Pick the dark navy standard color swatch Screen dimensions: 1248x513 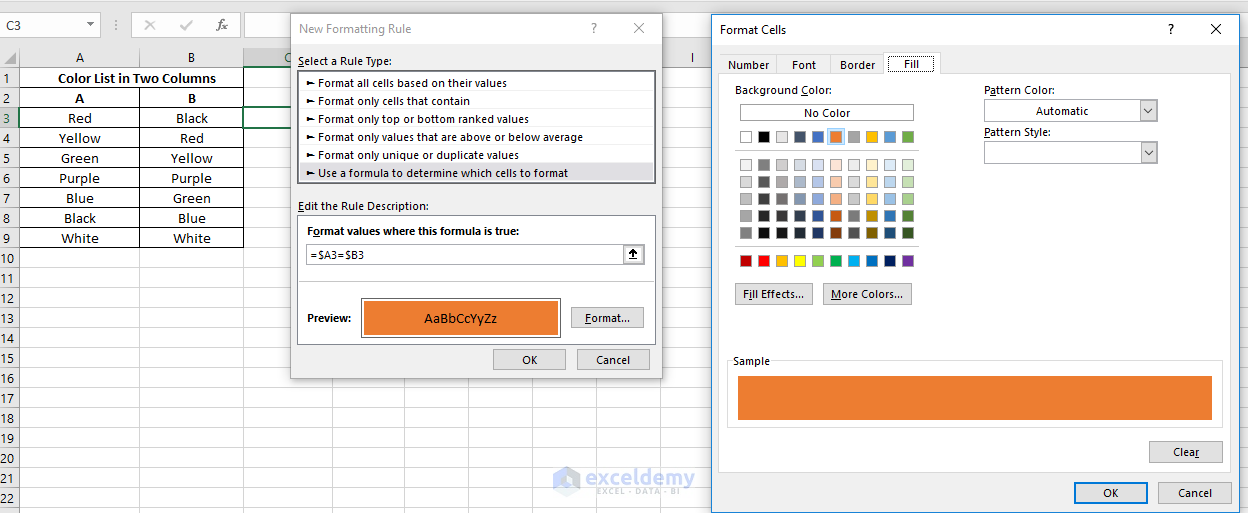pos(890,261)
